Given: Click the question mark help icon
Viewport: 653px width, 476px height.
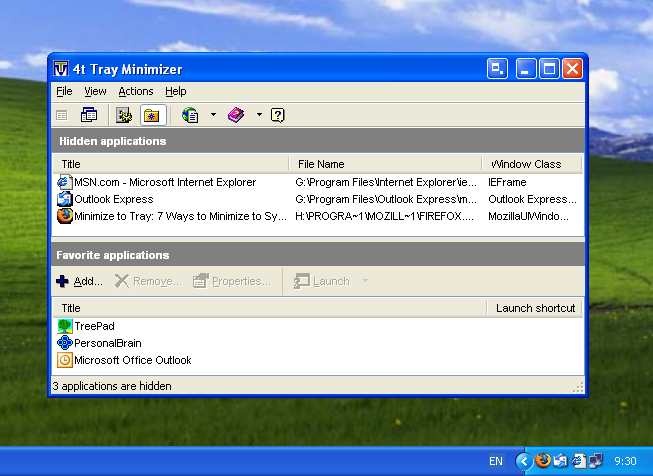Looking at the screenshot, I should [x=278, y=115].
